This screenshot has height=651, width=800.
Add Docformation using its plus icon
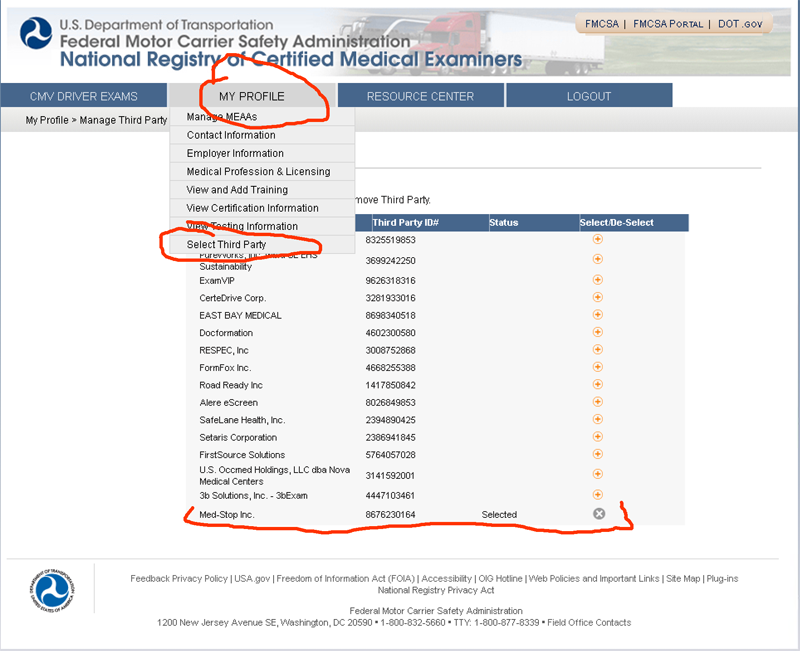point(598,333)
